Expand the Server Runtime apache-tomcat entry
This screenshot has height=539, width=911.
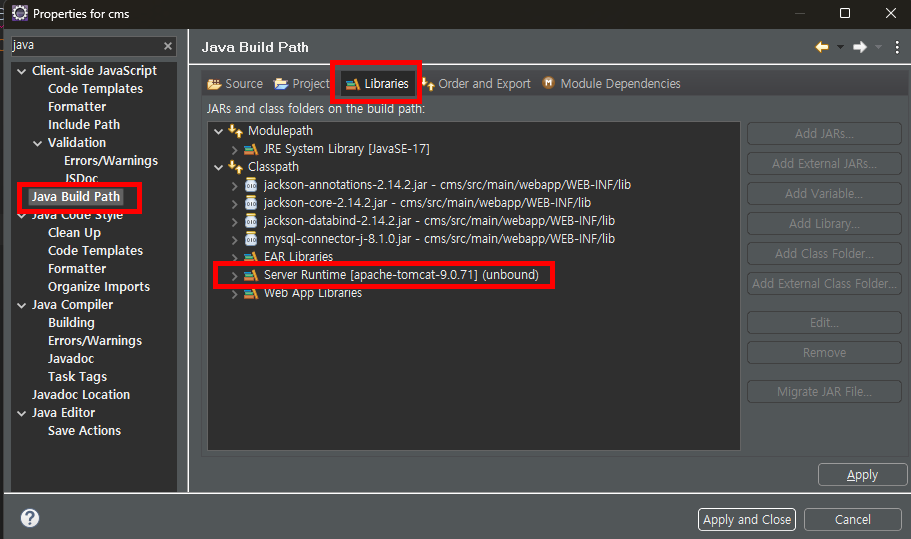coord(235,276)
